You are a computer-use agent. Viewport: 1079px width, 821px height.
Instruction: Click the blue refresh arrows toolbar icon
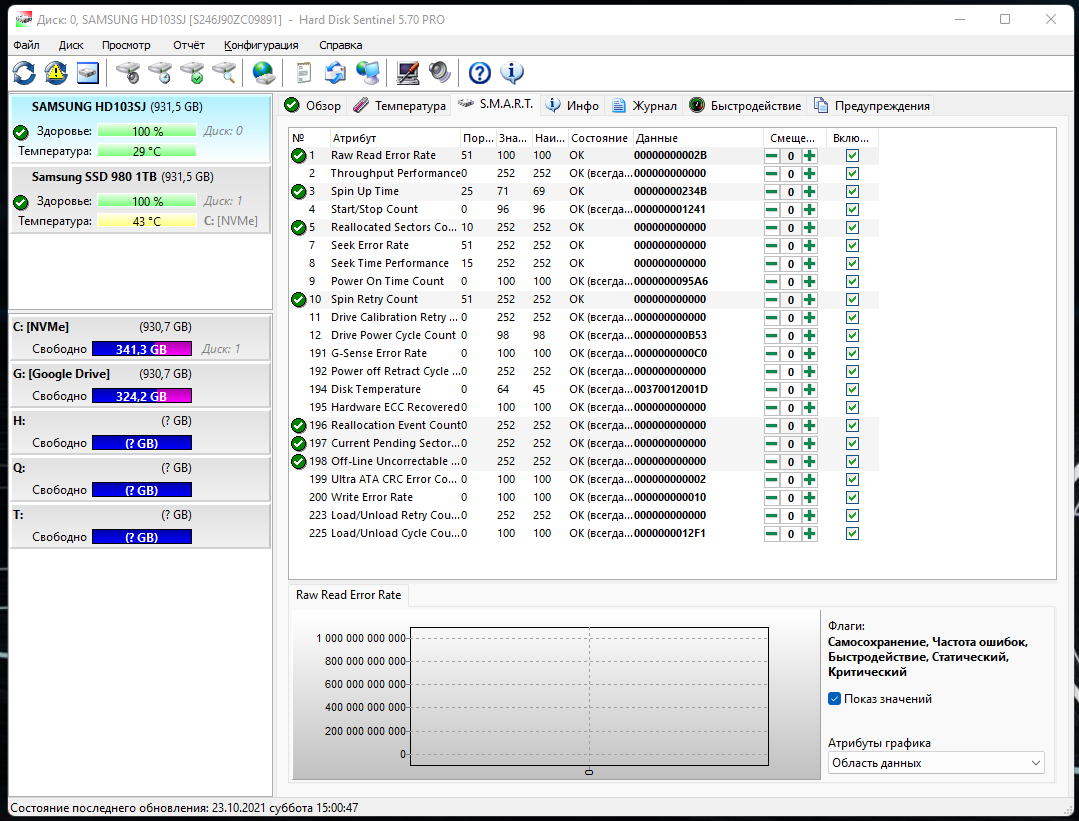24,73
